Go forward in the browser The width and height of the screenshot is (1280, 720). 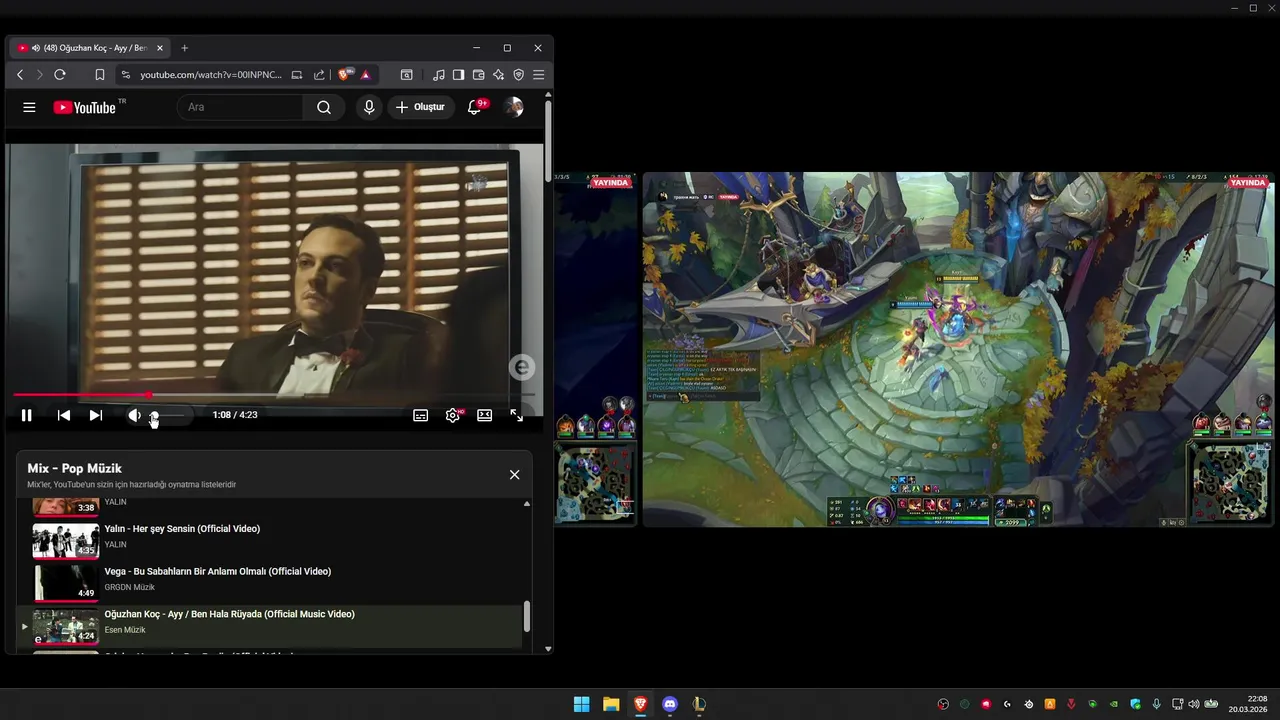tap(40, 75)
